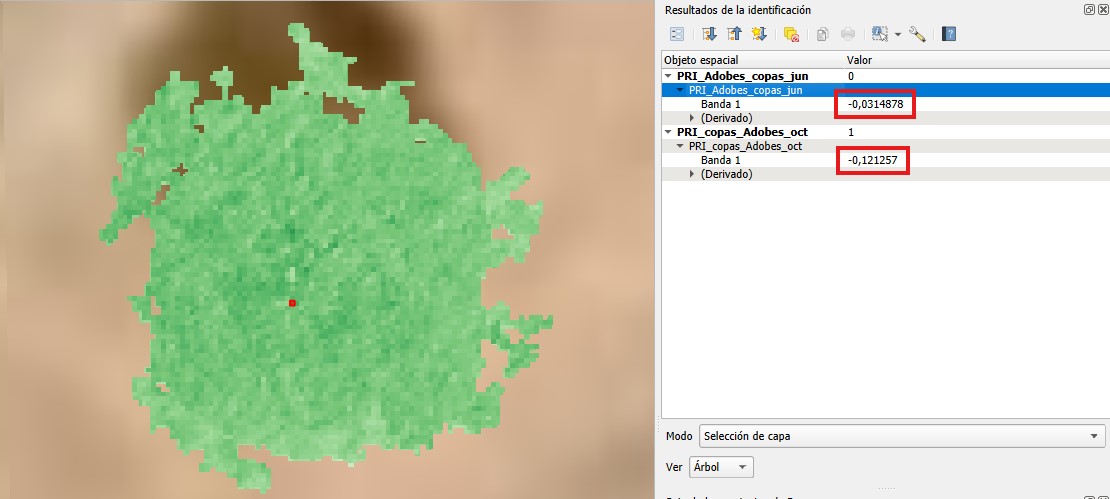Image resolution: width=1110 pixels, height=499 pixels.
Task: Click the Open Form view icon
Action: 677,34
